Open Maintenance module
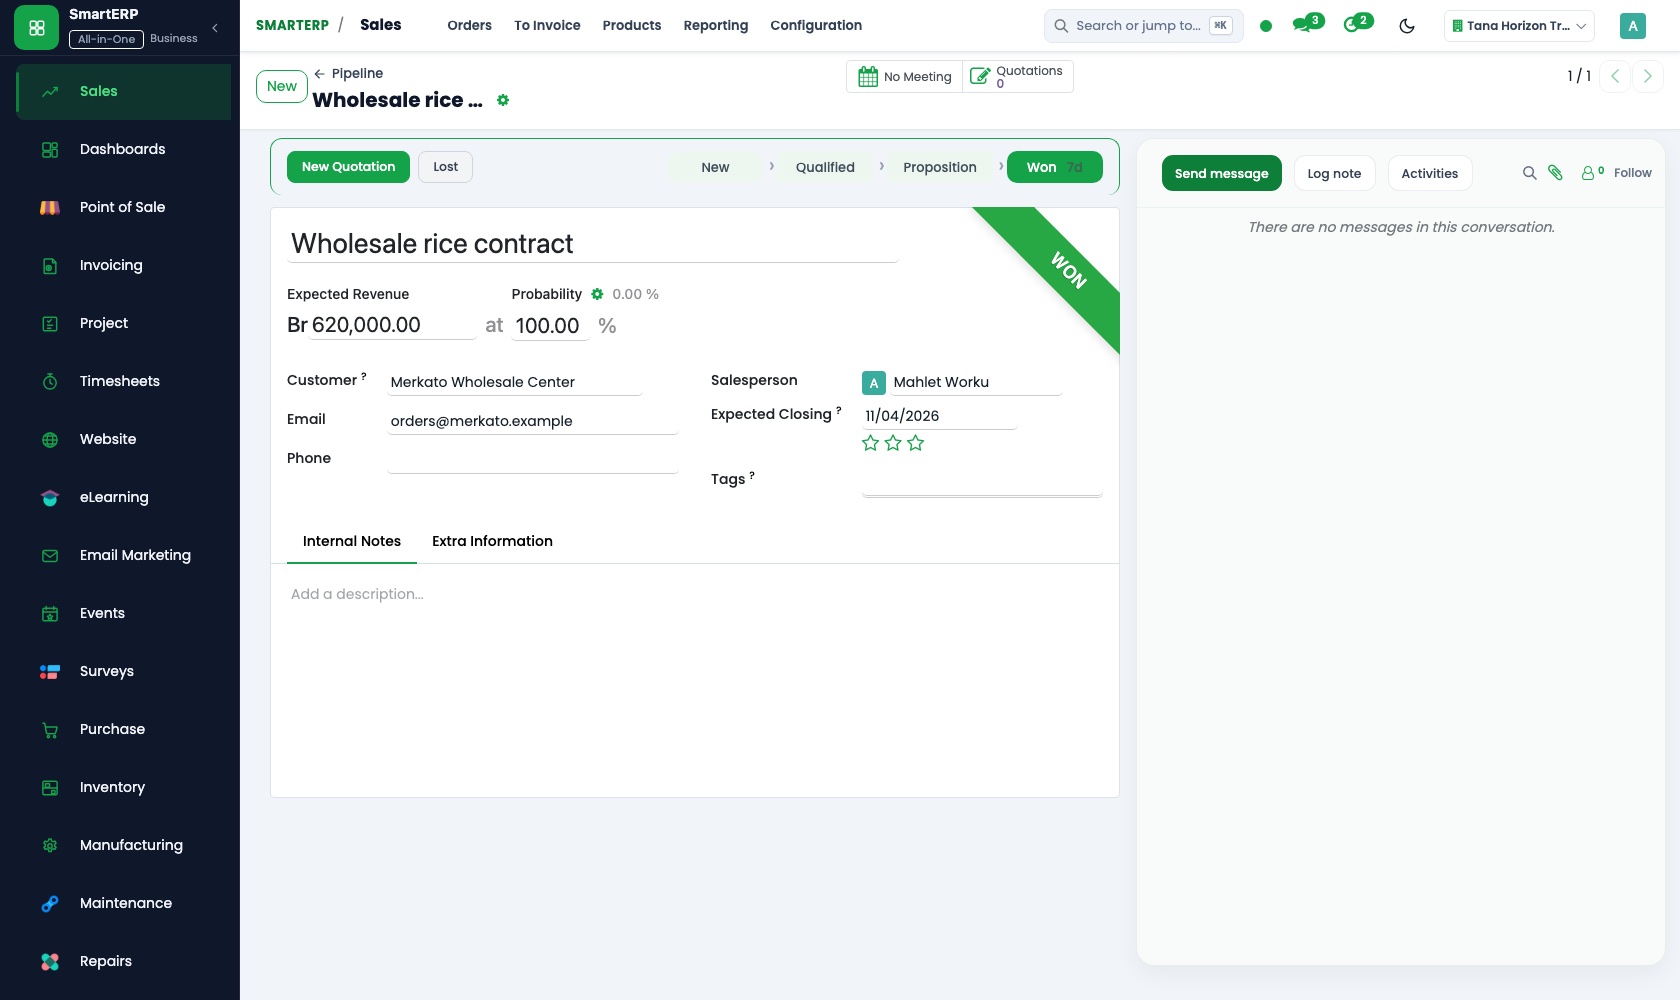The image size is (1680, 1000). pyautogui.click(x=123, y=903)
